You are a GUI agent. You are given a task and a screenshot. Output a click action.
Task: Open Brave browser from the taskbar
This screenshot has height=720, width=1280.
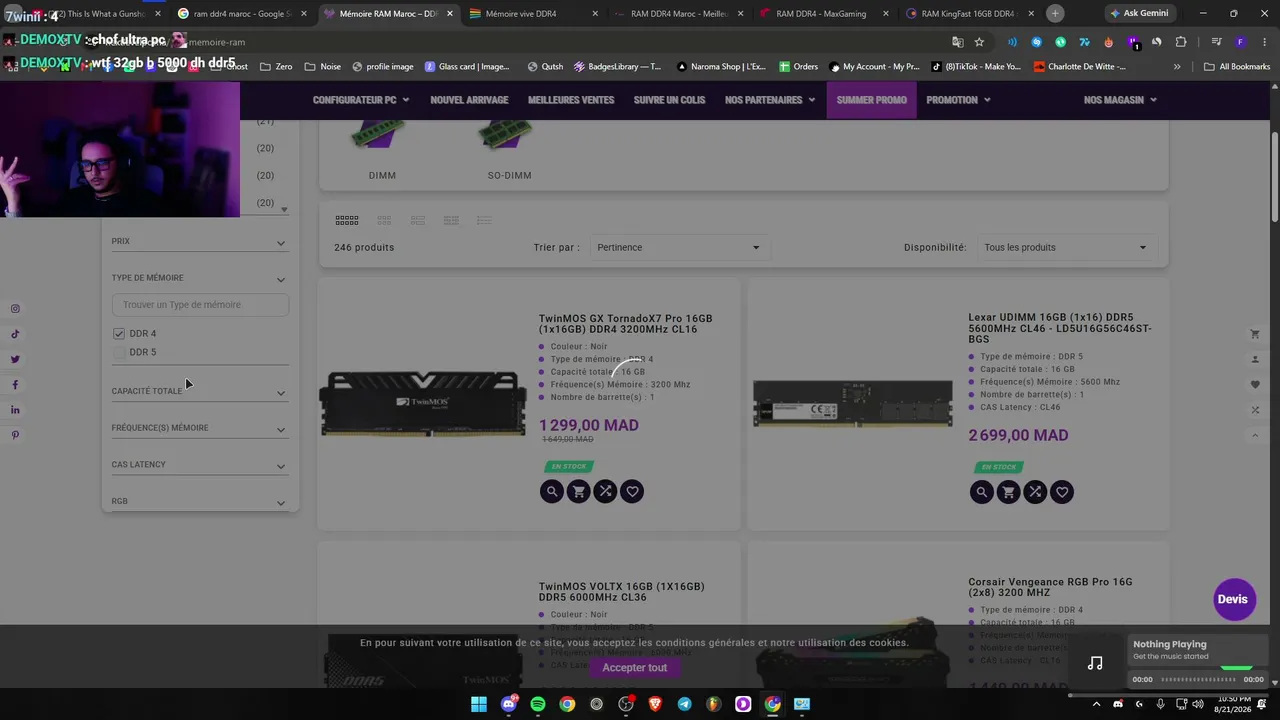pos(655,704)
